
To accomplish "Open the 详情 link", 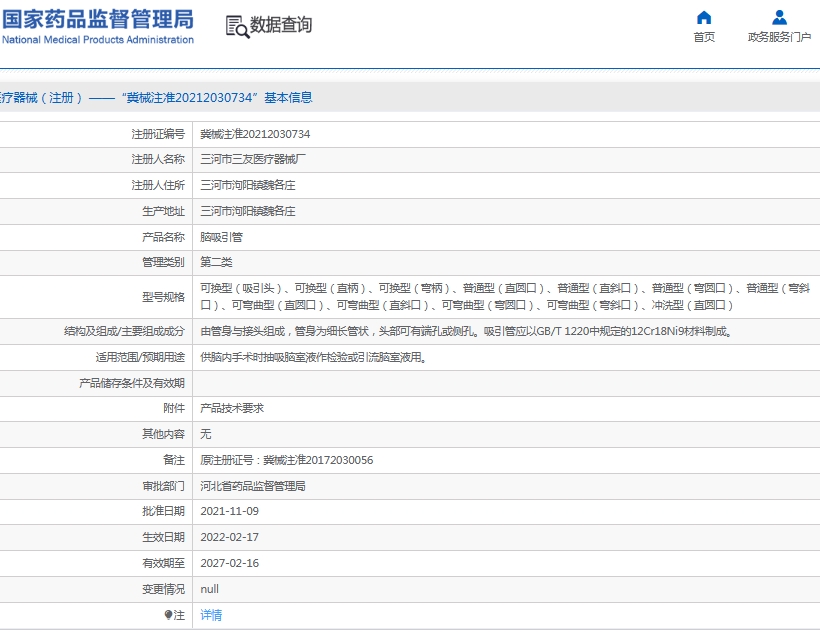I will tap(211, 615).
